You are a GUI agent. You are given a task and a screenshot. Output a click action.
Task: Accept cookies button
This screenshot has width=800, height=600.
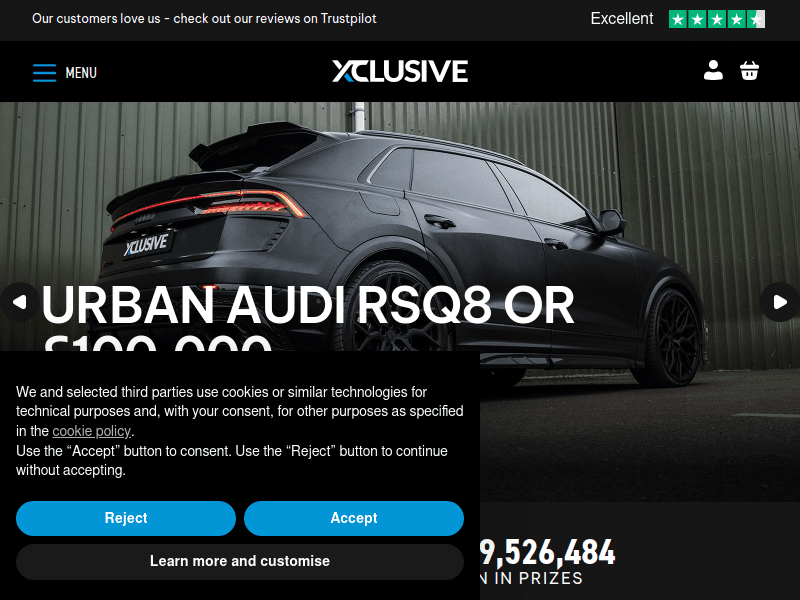coord(354,518)
